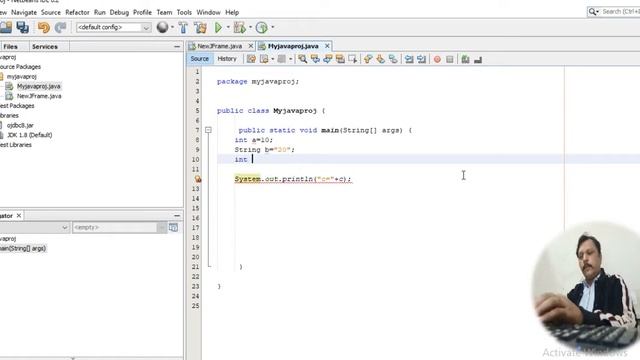Screen dimensions: 640x360
Task: Open the default config combo box
Action: click(113, 27)
